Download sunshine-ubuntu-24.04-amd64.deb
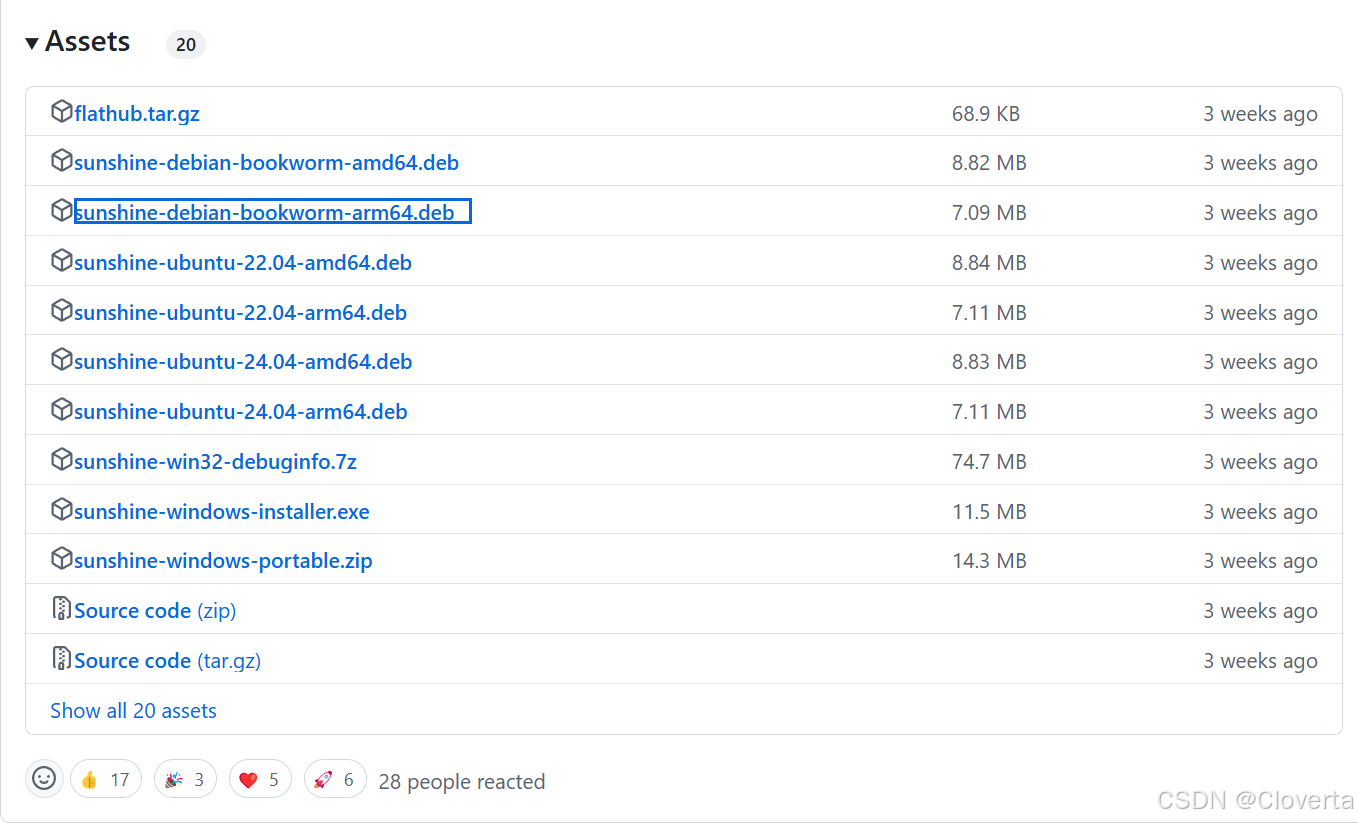 [x=243, y=362]
